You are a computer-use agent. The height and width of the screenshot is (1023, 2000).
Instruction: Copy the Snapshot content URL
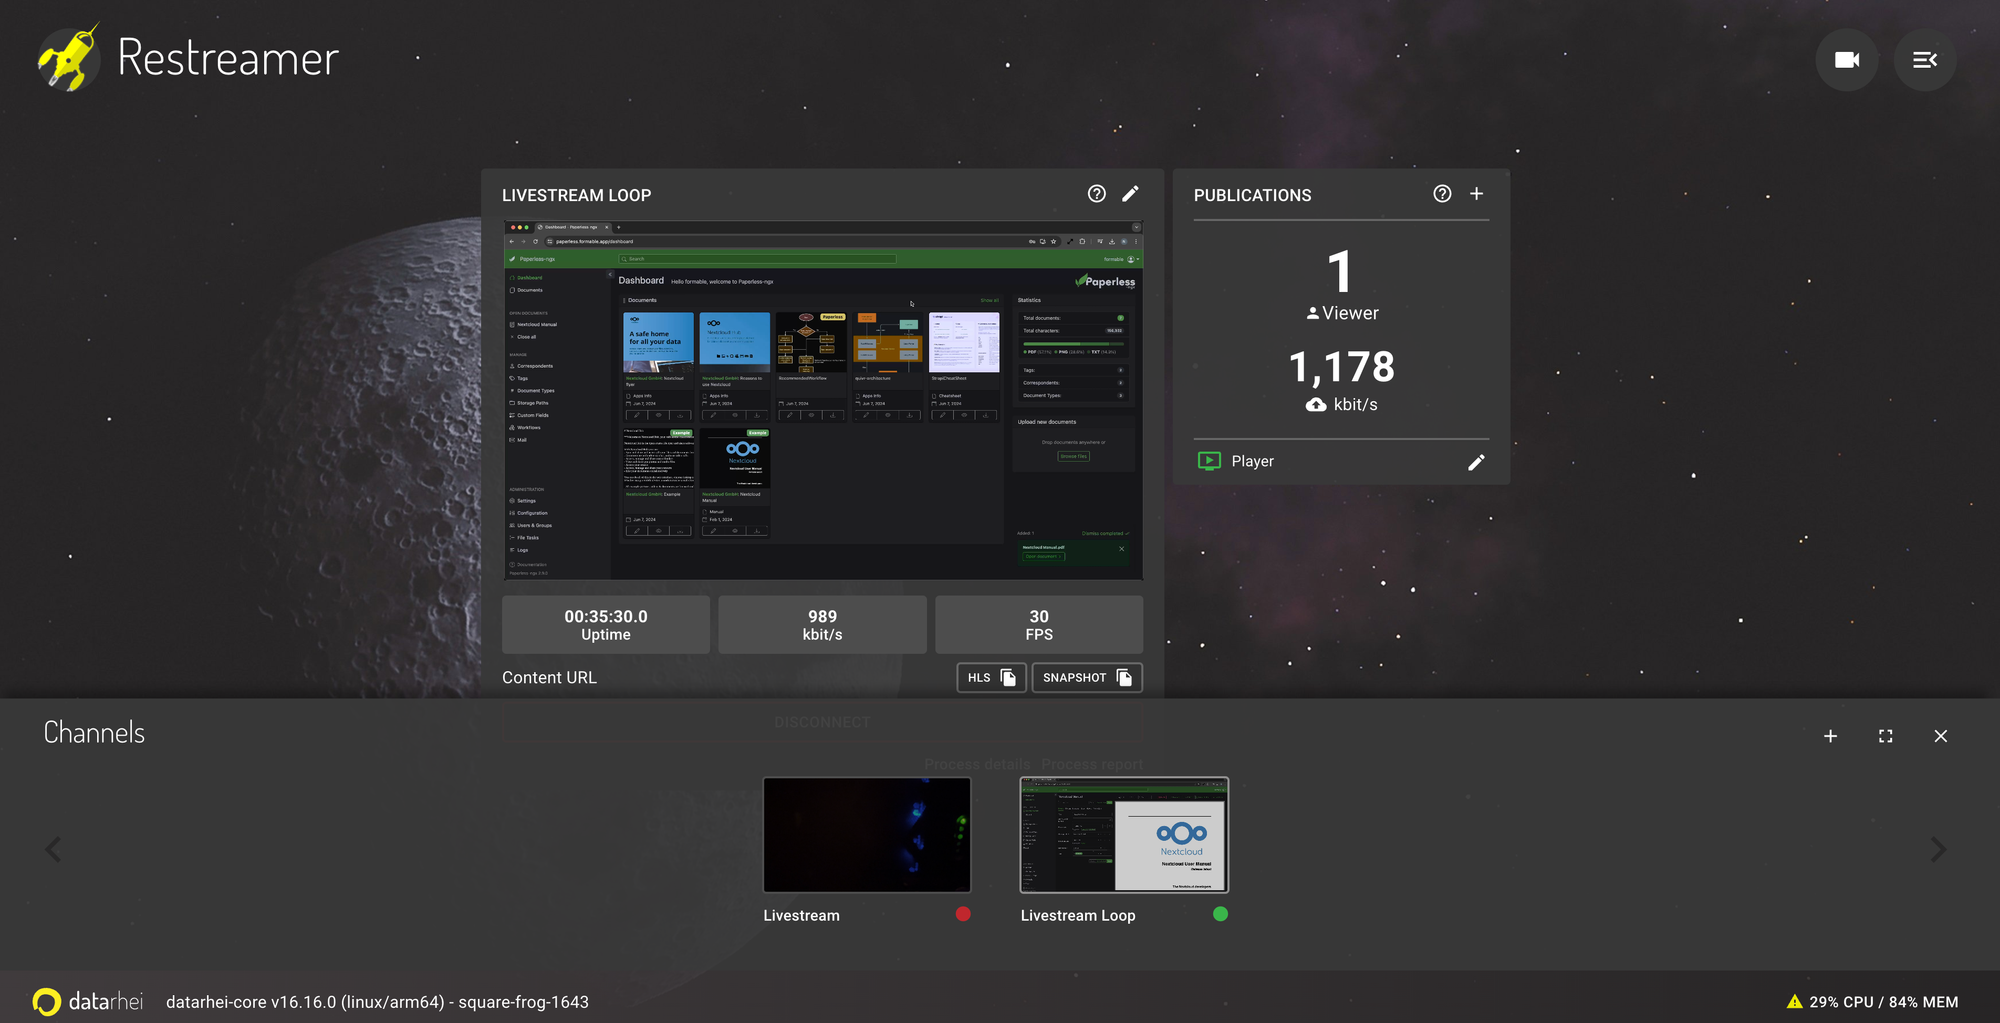[1086, 677]
